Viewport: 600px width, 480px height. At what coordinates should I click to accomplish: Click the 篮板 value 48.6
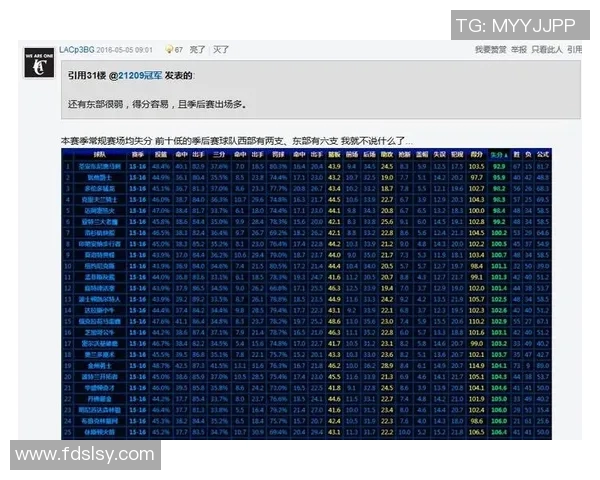(334, 321)
